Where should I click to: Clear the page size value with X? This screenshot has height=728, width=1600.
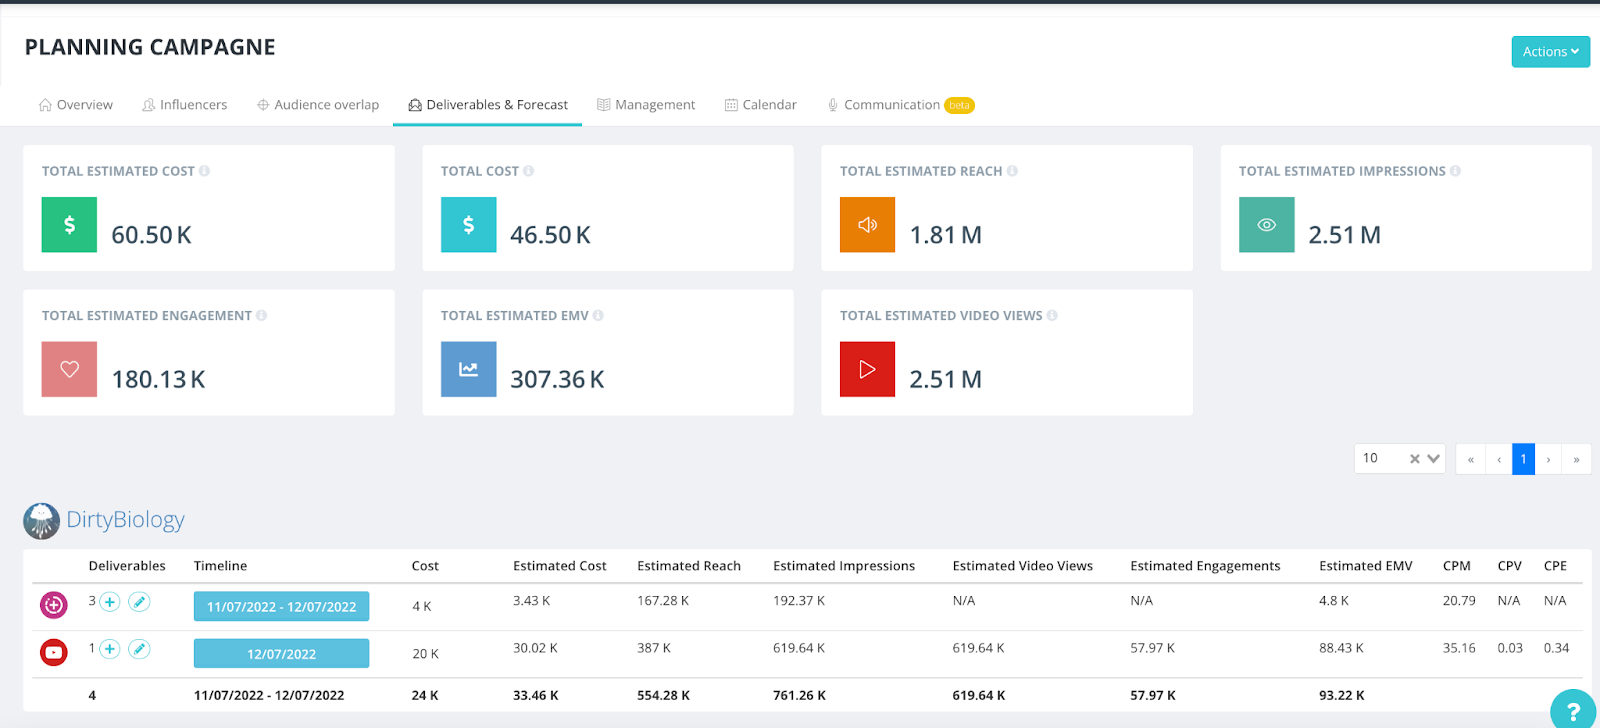(x=1414, y=459)
